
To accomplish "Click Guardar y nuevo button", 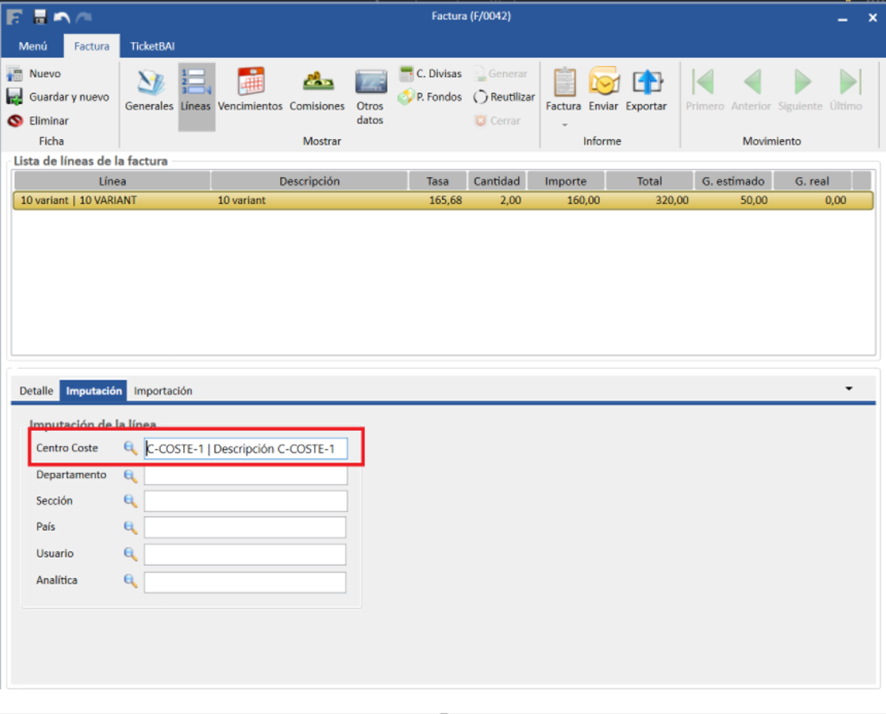I will [x=58, y=97].
